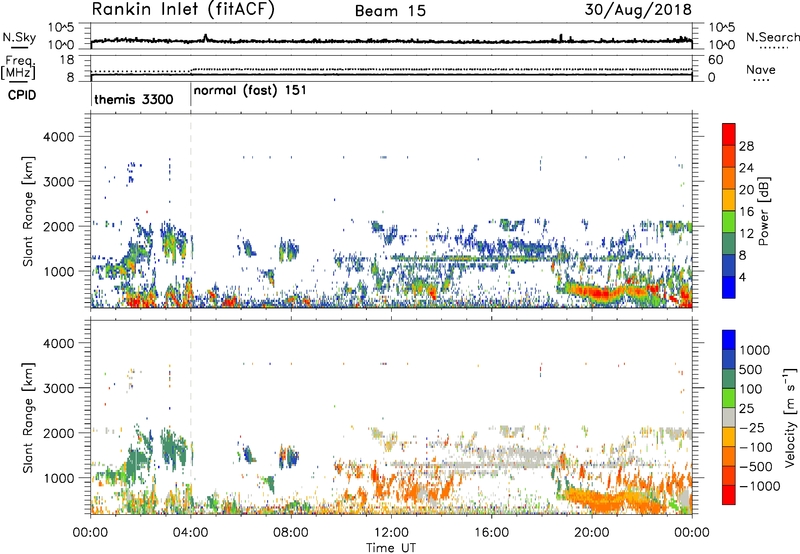Screen dimensions: 800x554
Task: Select the Power [dB] colorbar title
Action: 763,211
